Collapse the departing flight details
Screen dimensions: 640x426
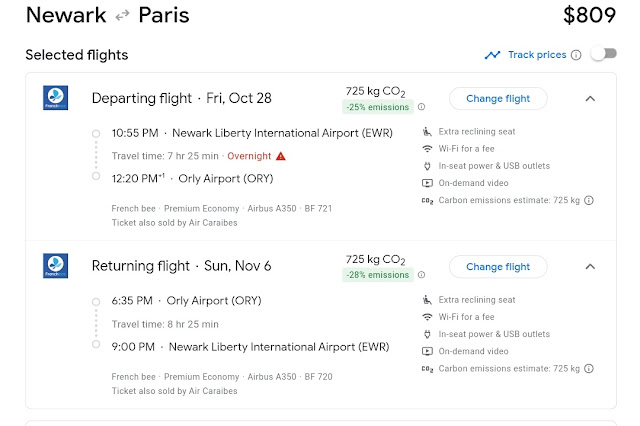[590, 98]
